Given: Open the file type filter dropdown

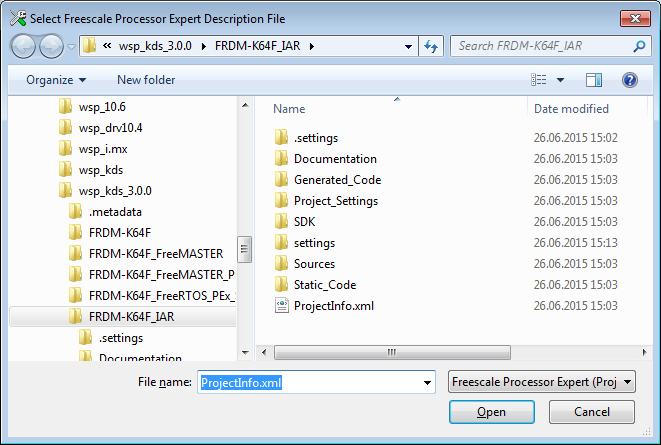Looking at the screenshot, I should click(542, 382).
